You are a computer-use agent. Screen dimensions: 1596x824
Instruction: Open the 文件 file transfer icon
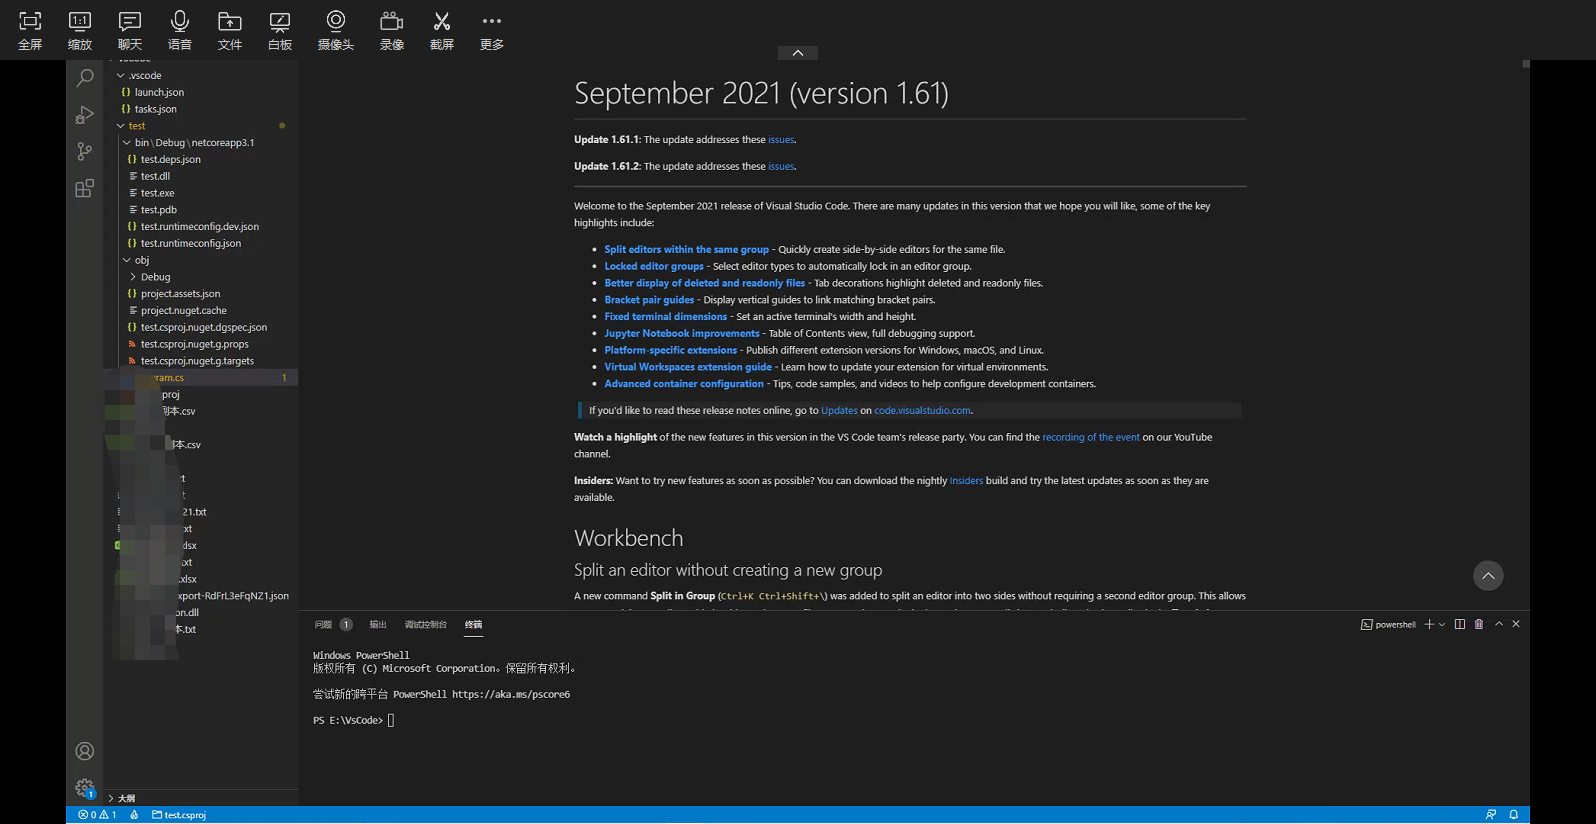coord(230,30)
